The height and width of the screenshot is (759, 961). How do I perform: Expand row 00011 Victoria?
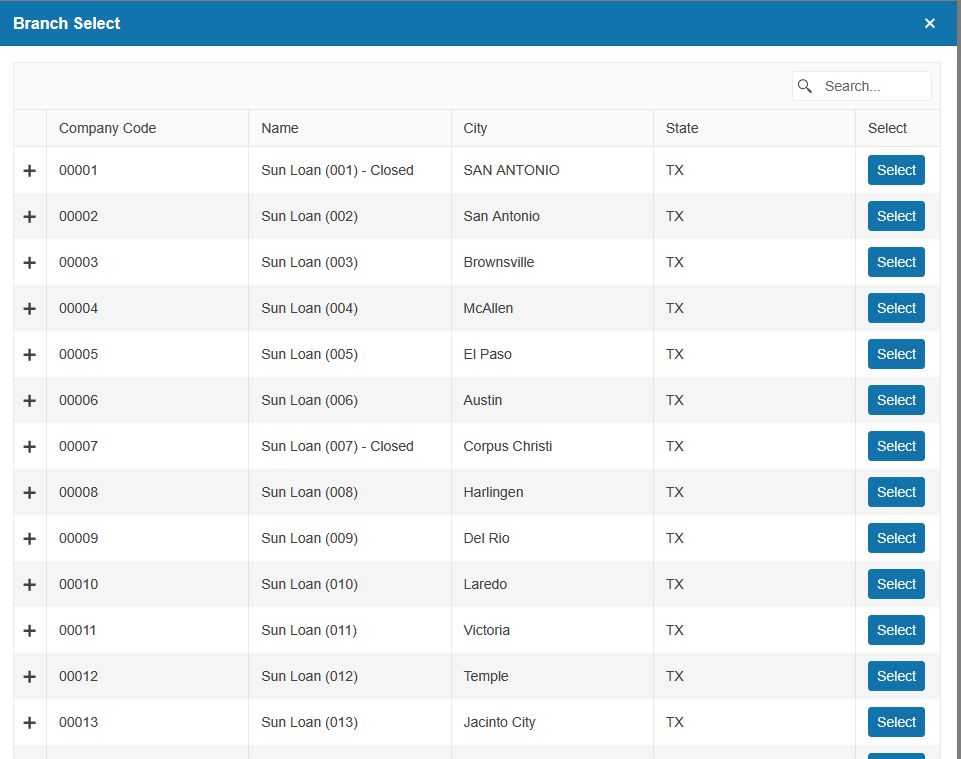[29, 630]
